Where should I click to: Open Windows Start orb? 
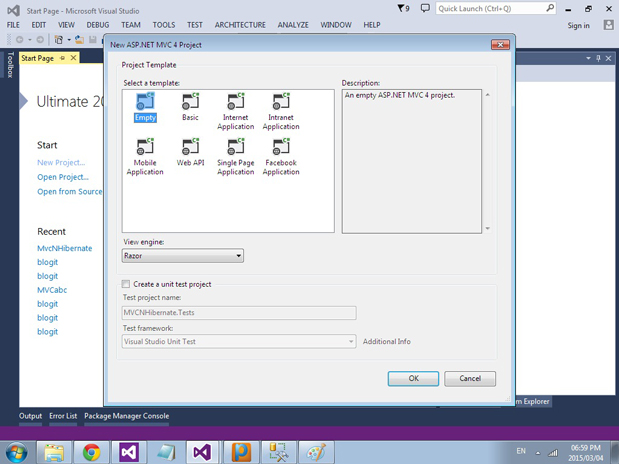16,452
